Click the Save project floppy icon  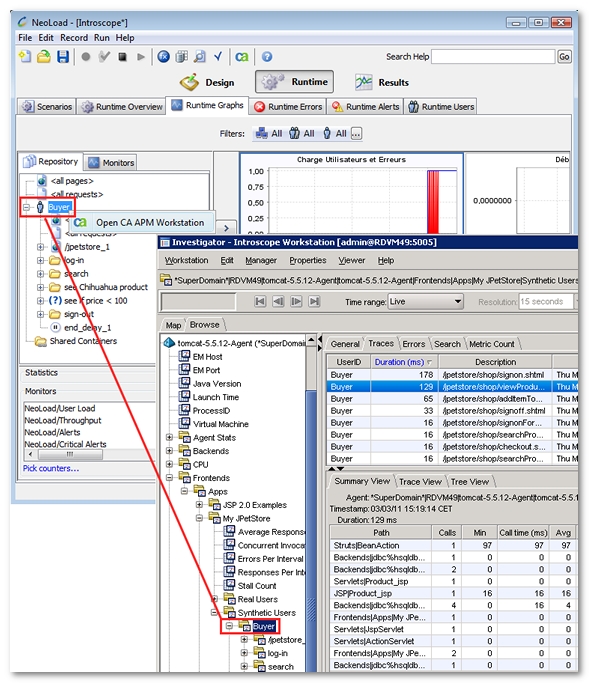pos(63,57)
